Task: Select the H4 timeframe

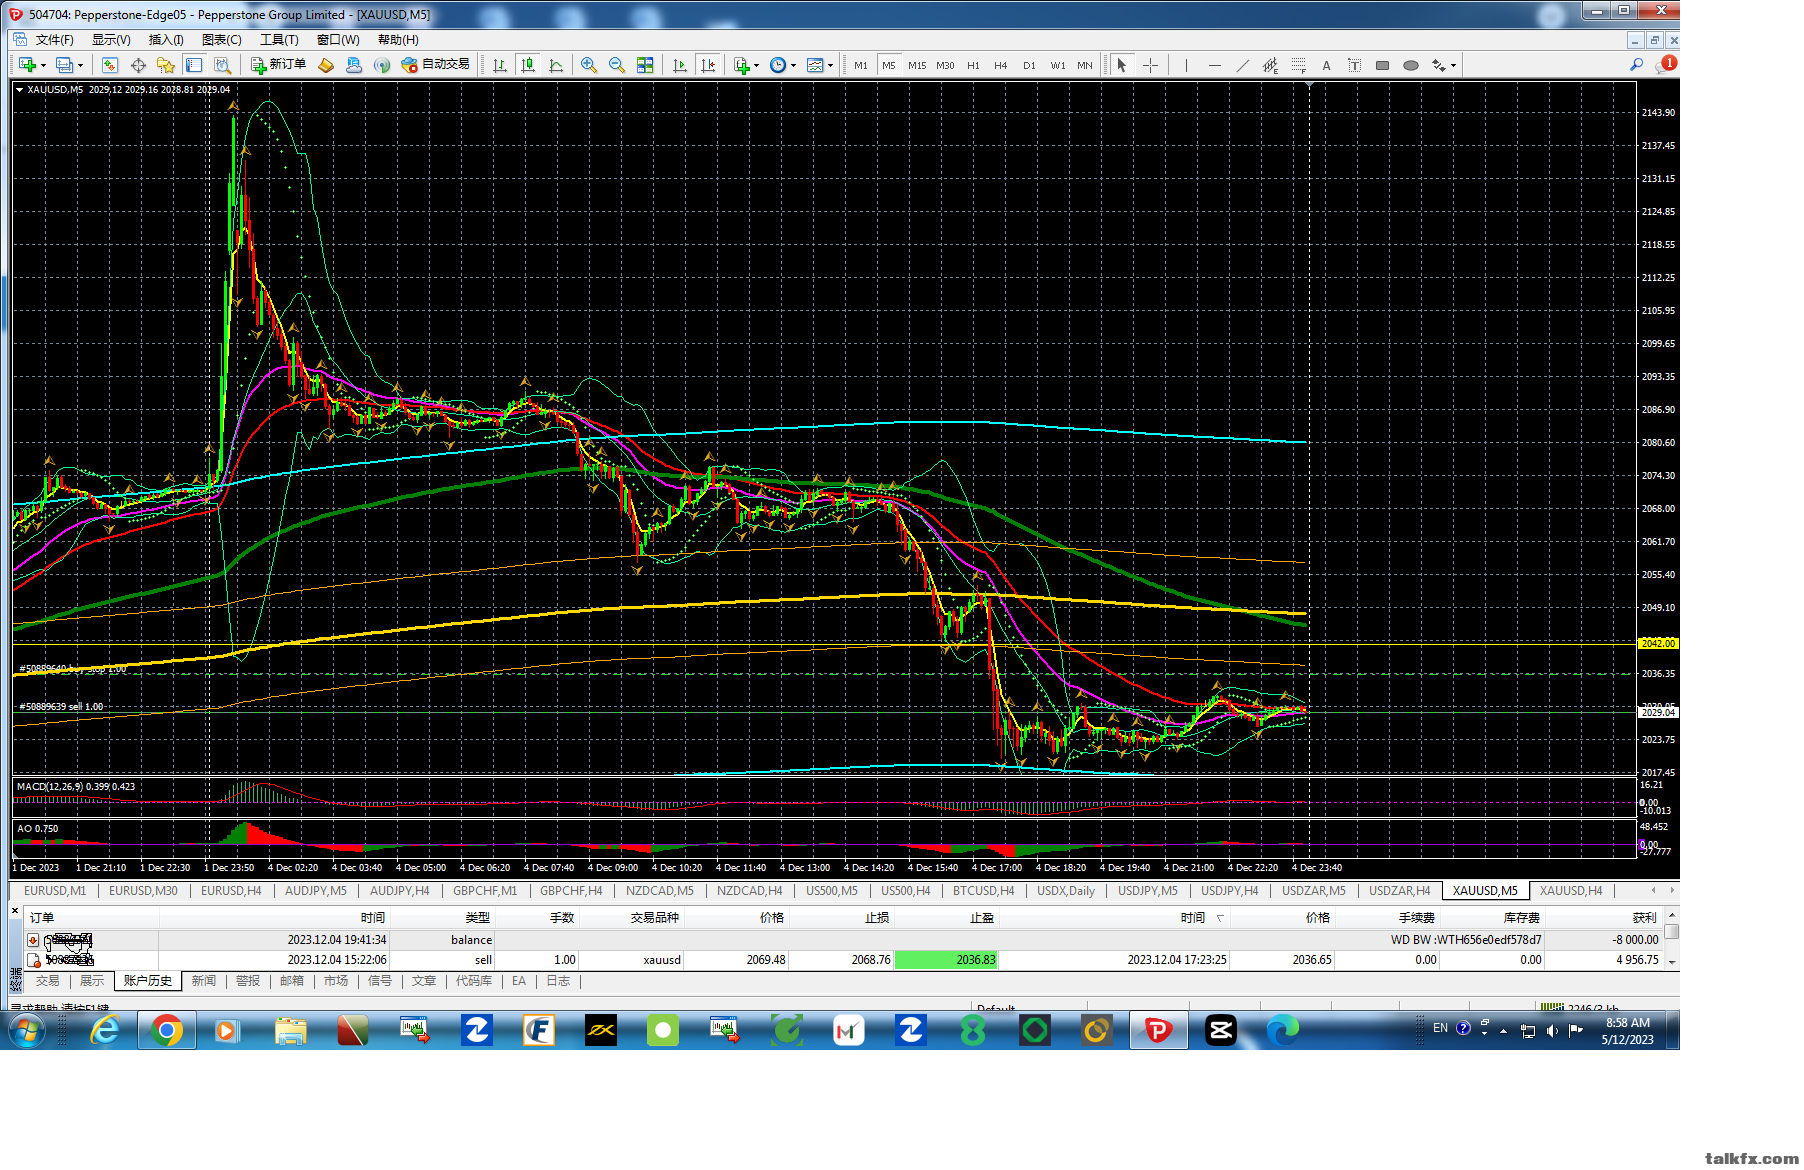Action: 1001,65
